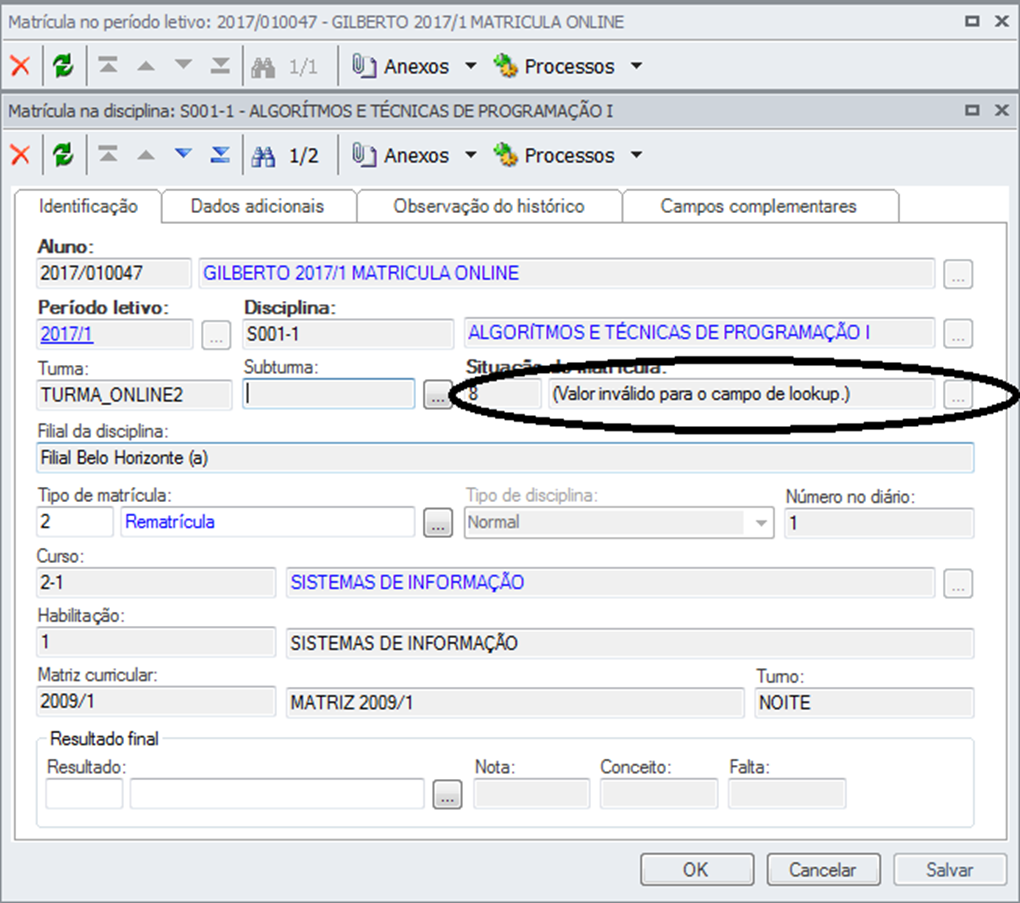The width and height of the screenshot is (1020, 903).
Task: Open the Subturma lookup button
Action: (438, 394)
